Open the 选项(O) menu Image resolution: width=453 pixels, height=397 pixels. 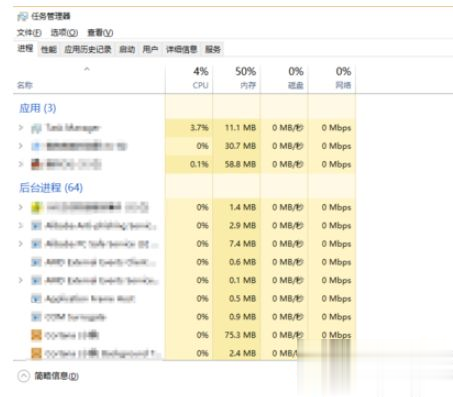click(x=64, y=33)
